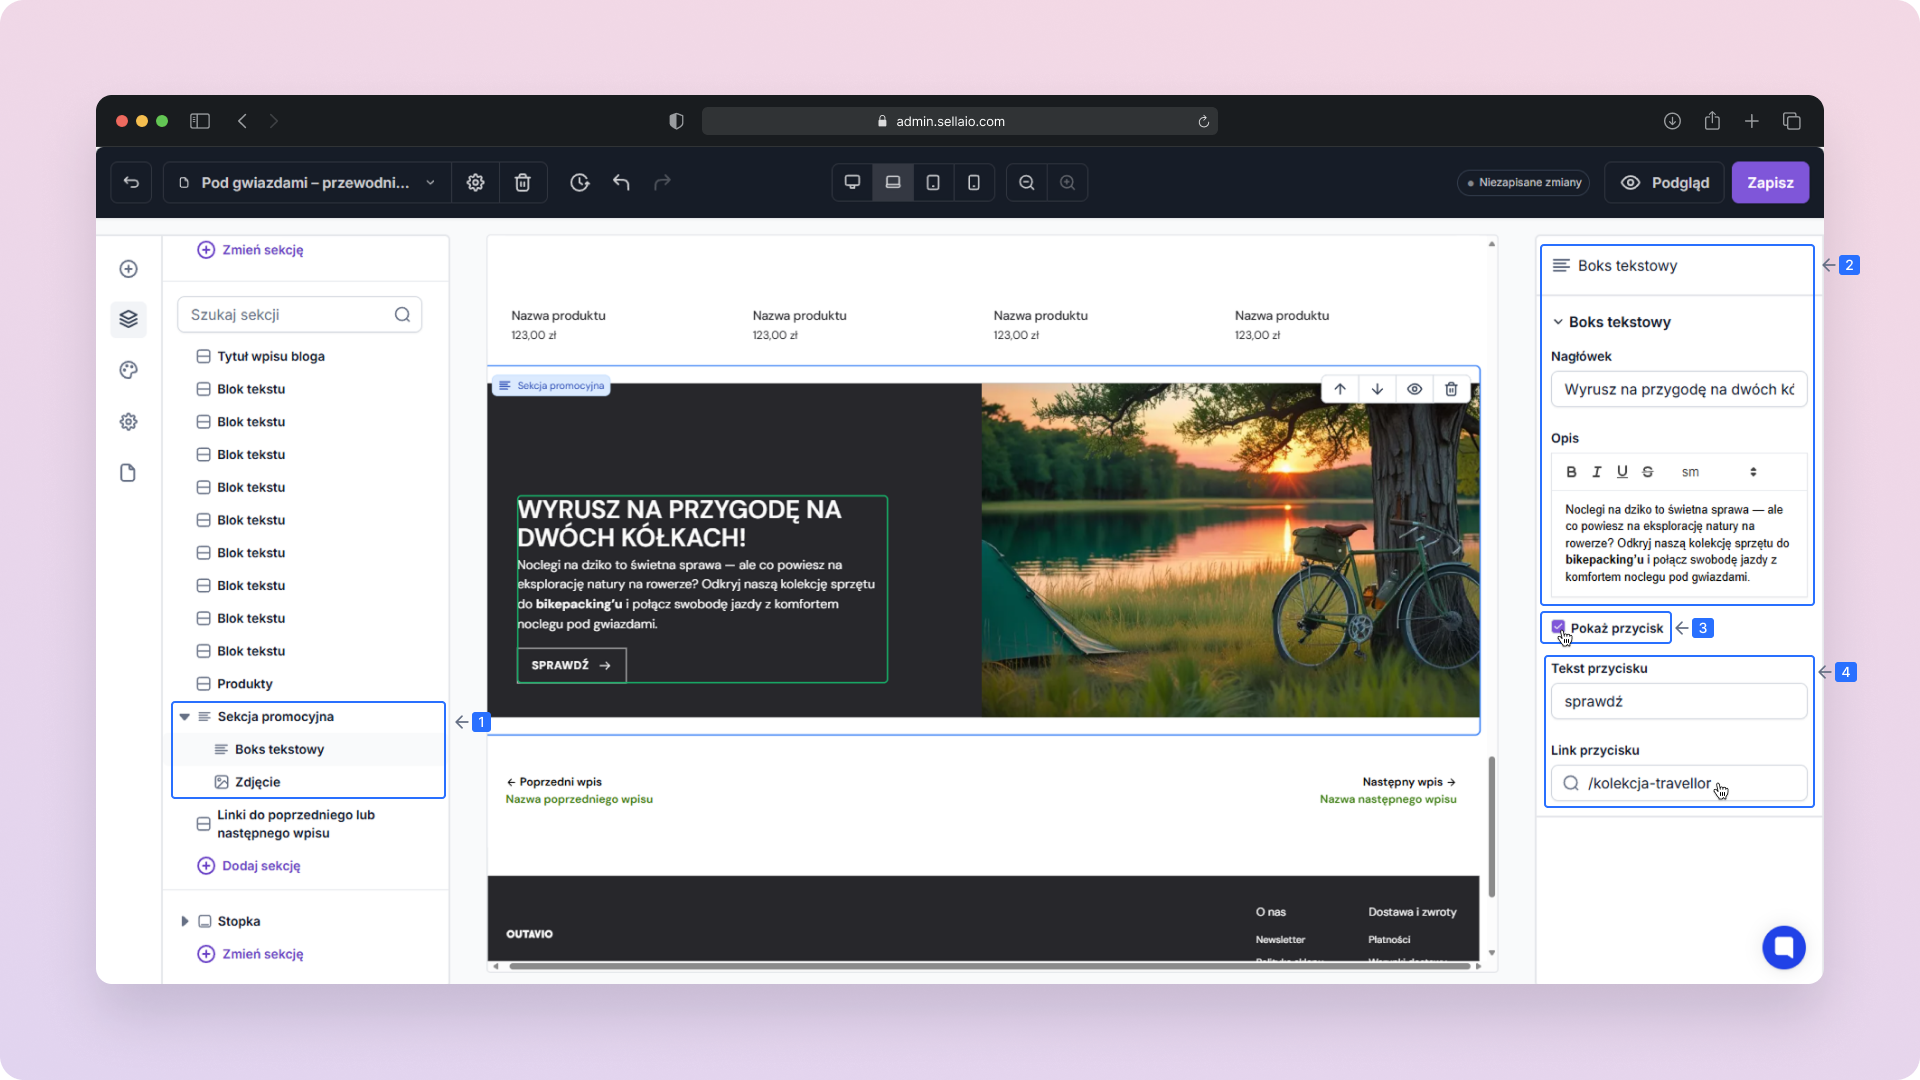Open the color palette theme settings
Image resolution: width=1920 pixels, height=1080 pixels.
pos(128,370)
